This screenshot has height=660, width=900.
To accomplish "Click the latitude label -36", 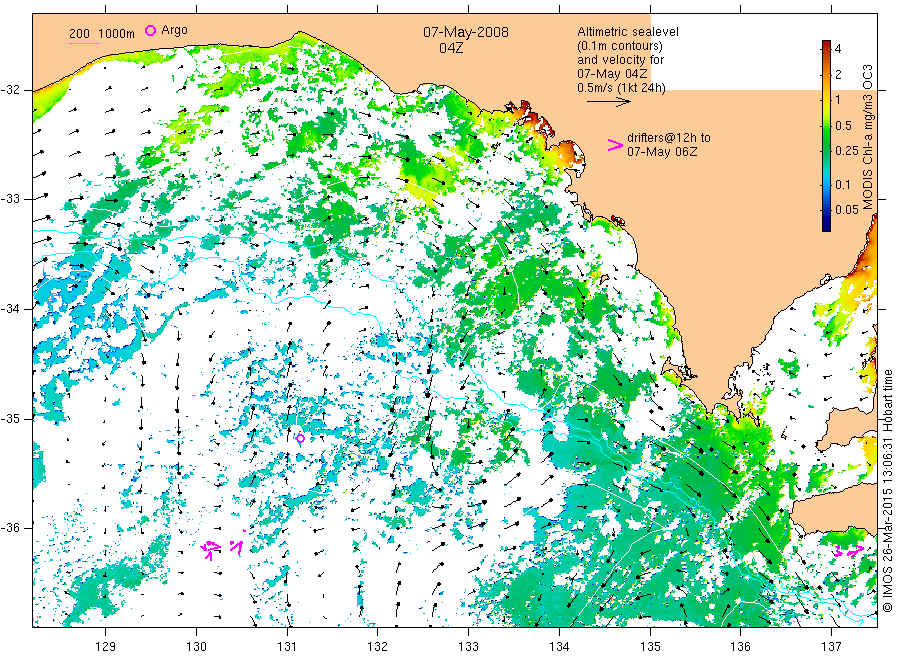I will point(10,527).
